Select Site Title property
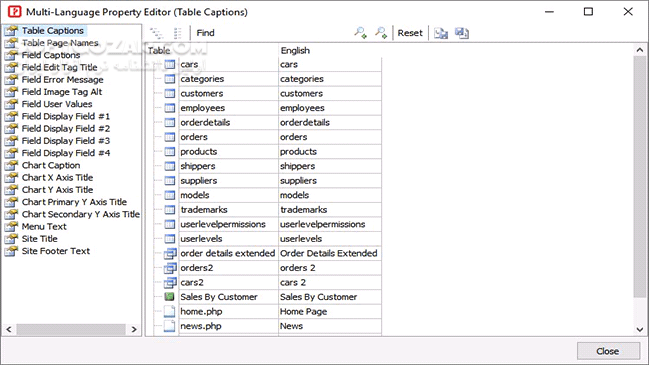 coord(39,239)
